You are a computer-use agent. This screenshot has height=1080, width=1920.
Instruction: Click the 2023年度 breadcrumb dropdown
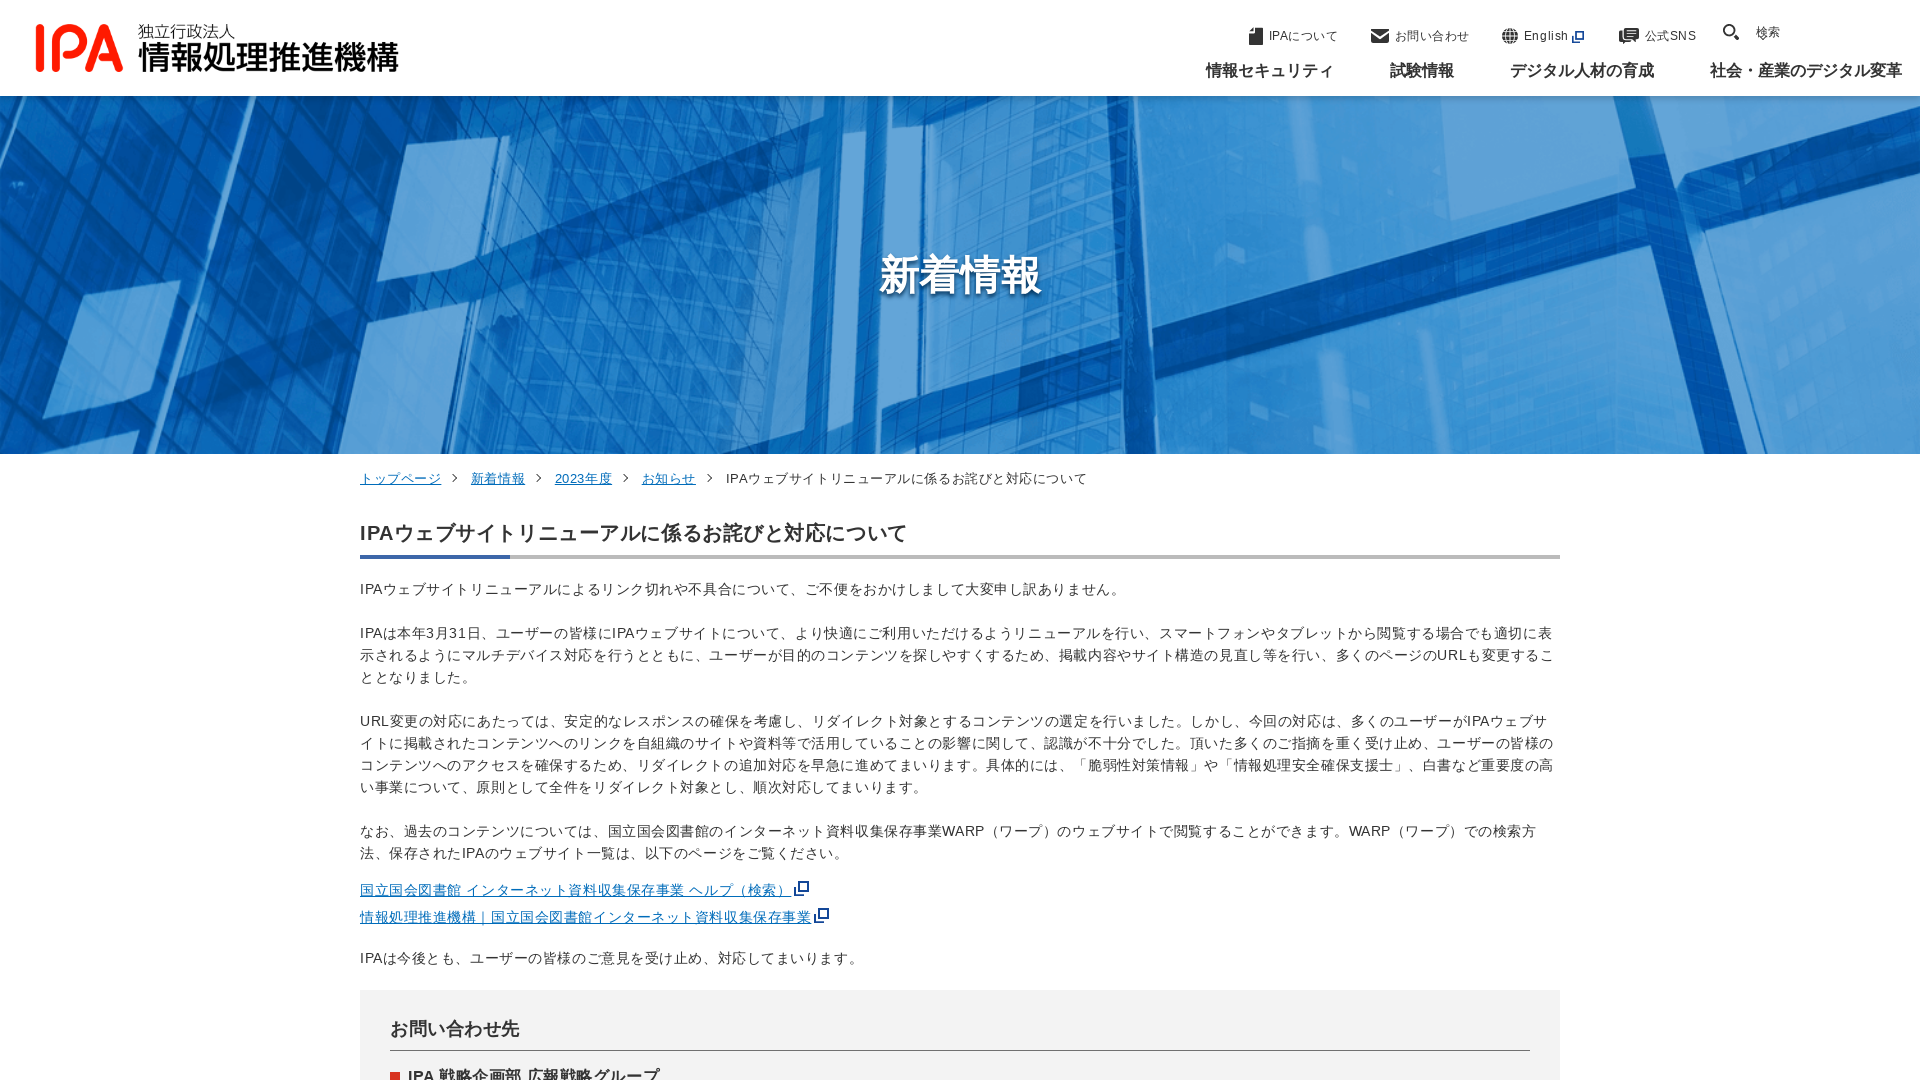coord(583,477)
